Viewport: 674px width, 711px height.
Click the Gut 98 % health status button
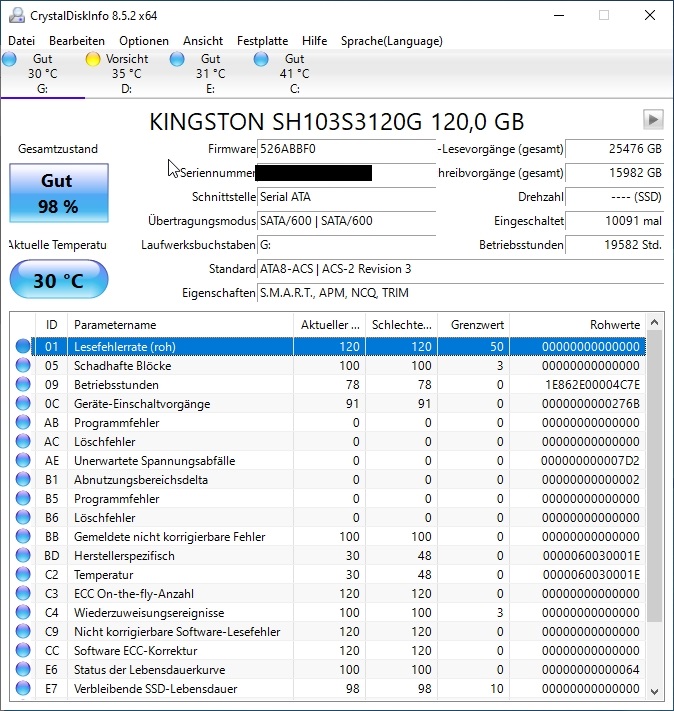[59, 193]
